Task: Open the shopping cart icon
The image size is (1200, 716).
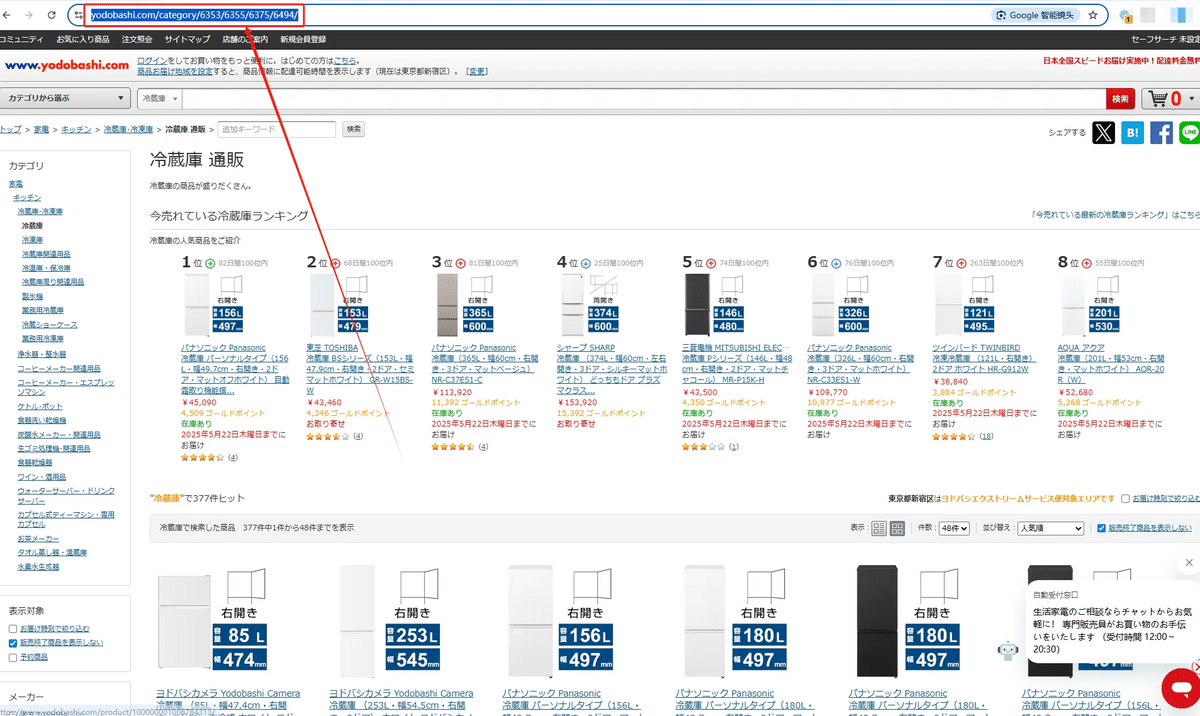Action: click(x=1159, y=98)
